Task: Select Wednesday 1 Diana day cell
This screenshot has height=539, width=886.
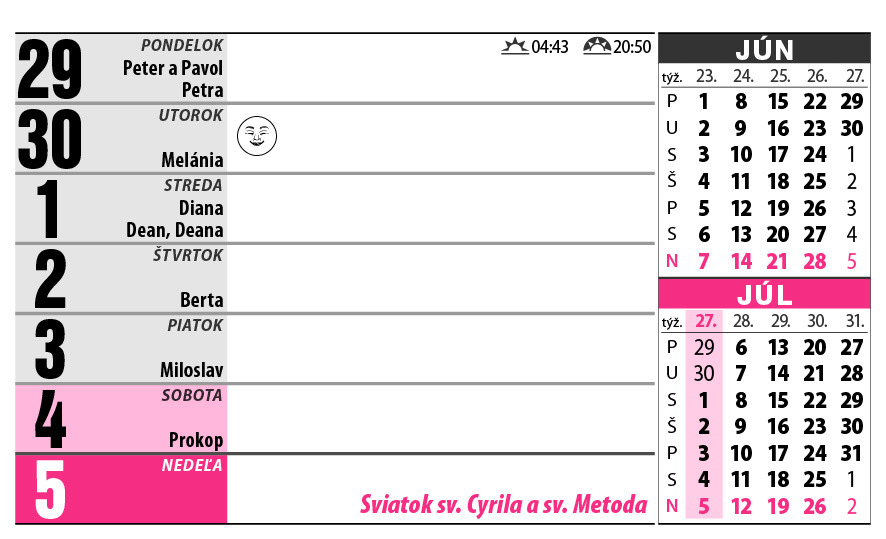Action: [x=122, y=208]
